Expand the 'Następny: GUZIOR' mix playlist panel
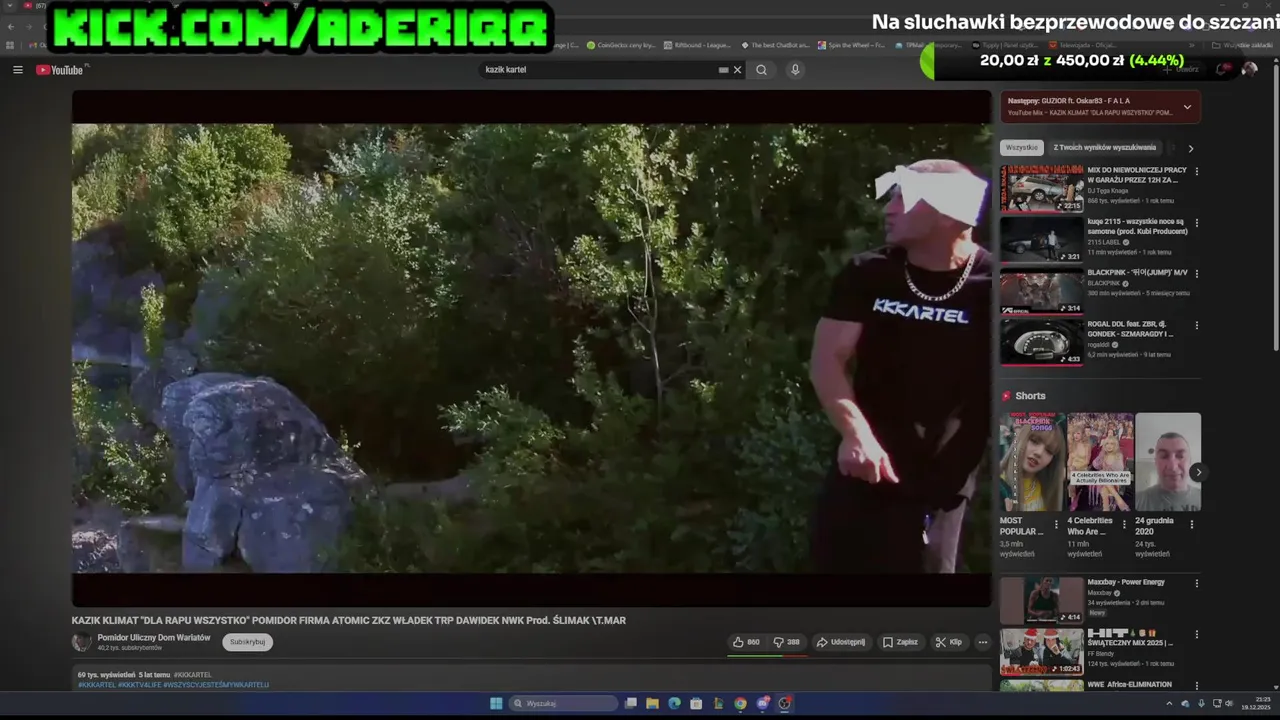The image size is (1280, 720). 1187,107
